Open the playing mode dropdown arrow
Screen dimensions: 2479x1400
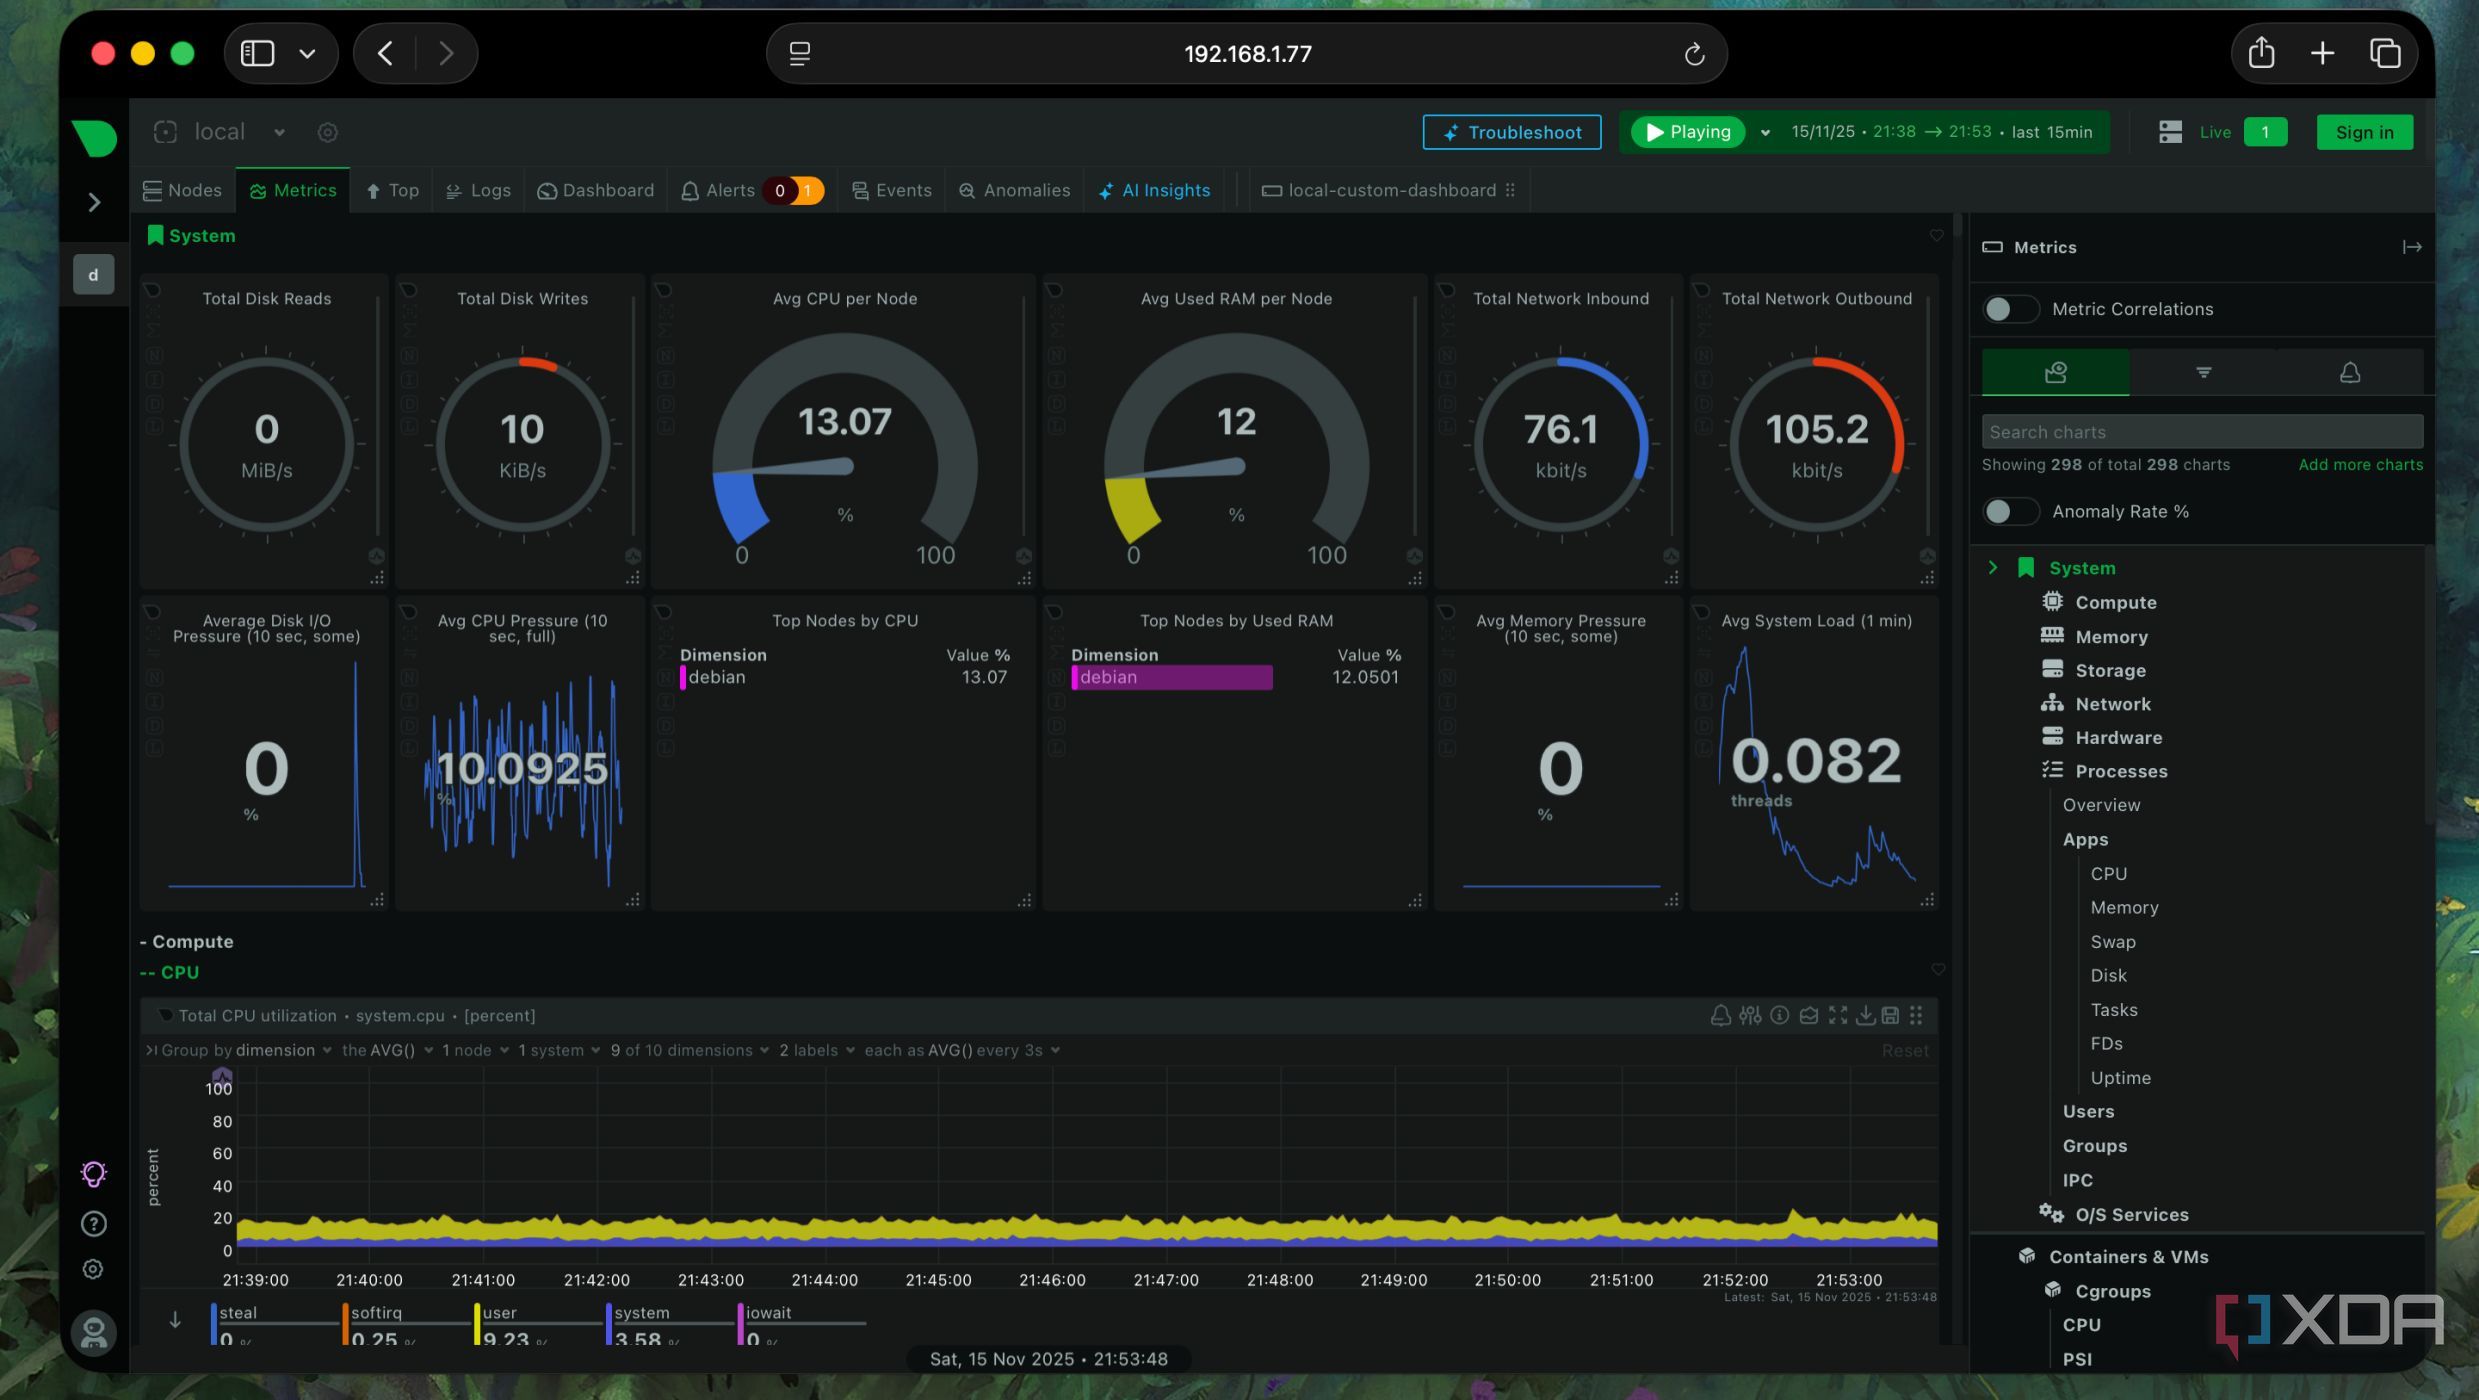pos(1765,132)
